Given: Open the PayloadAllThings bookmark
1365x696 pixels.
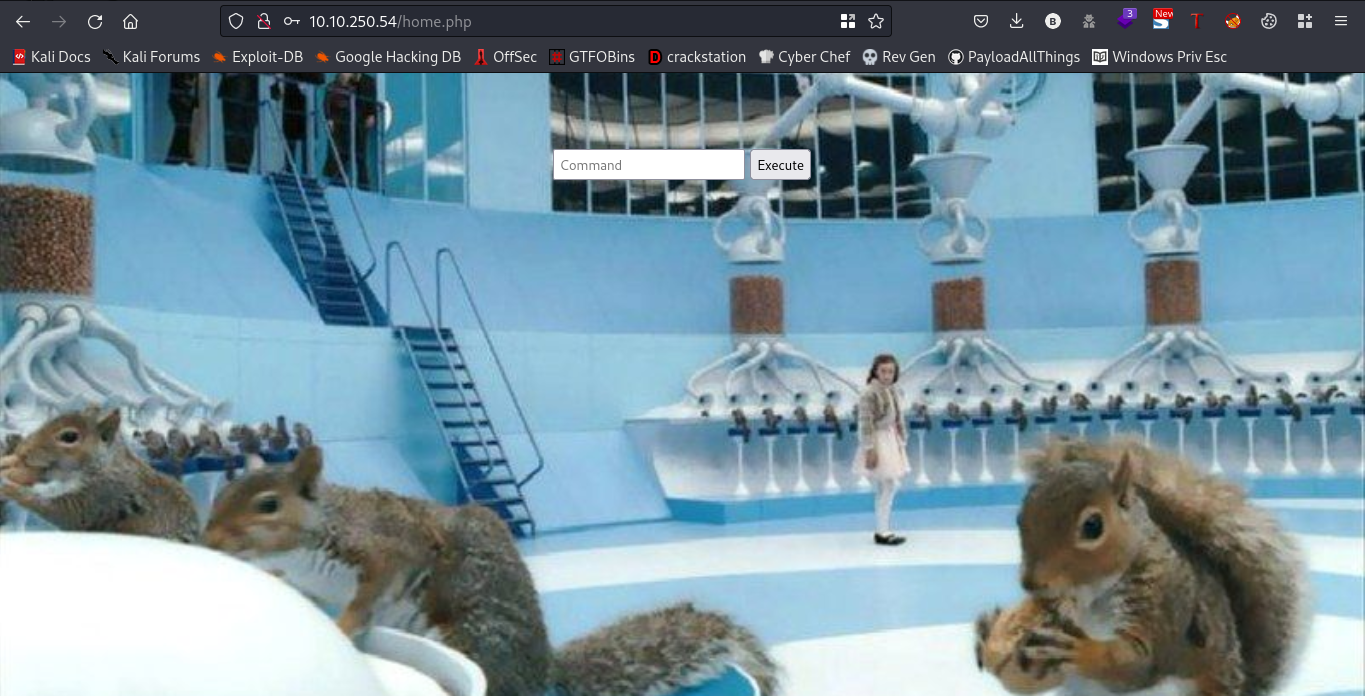Looking at the screenshot, I should (1014, 57).
